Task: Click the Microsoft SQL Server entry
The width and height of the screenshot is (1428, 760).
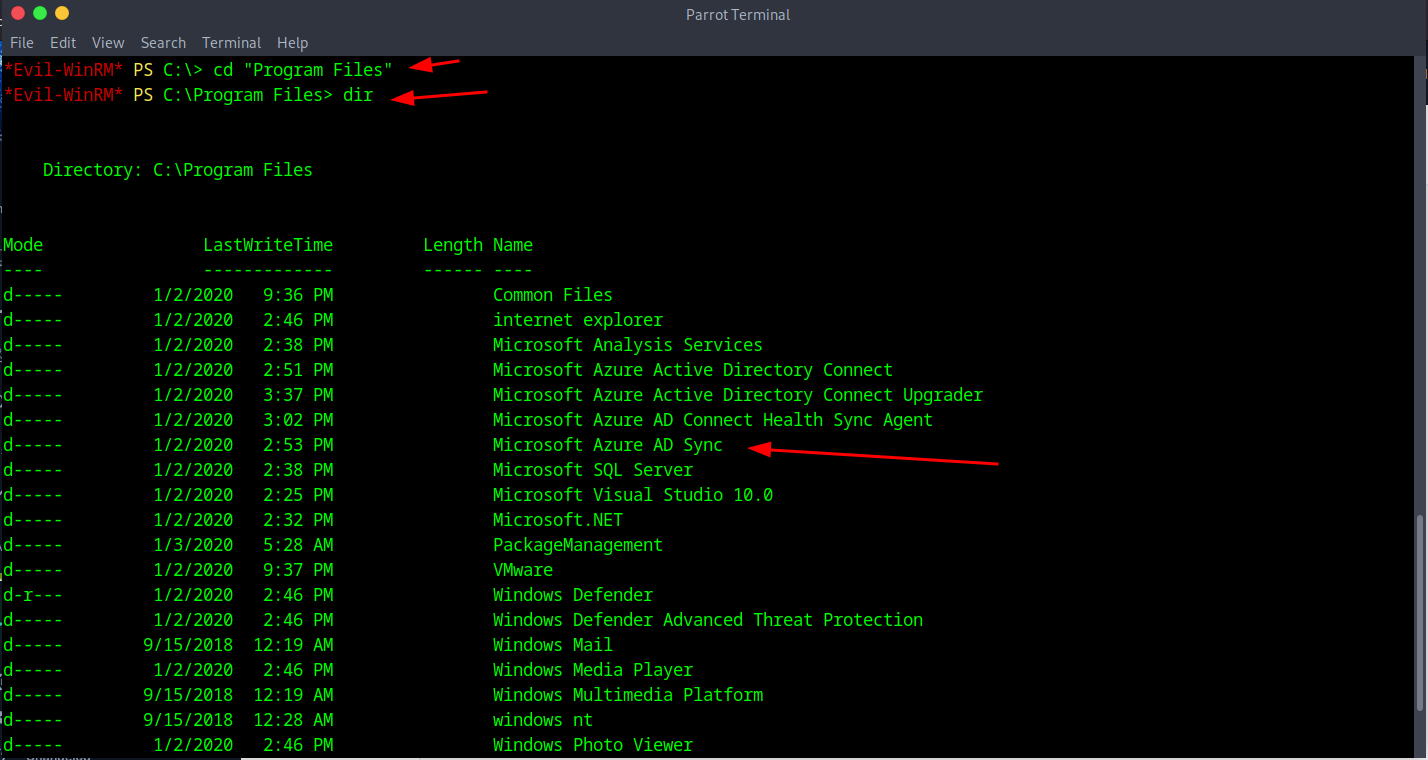Action: tap(592, 470)
